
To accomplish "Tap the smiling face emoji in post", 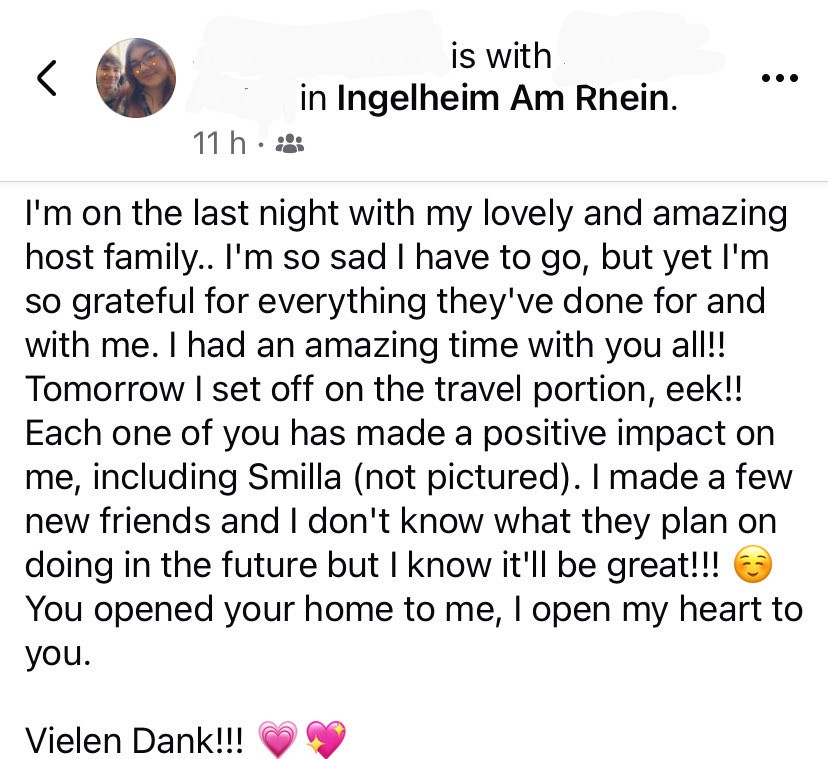I will (x=753, y=565).
